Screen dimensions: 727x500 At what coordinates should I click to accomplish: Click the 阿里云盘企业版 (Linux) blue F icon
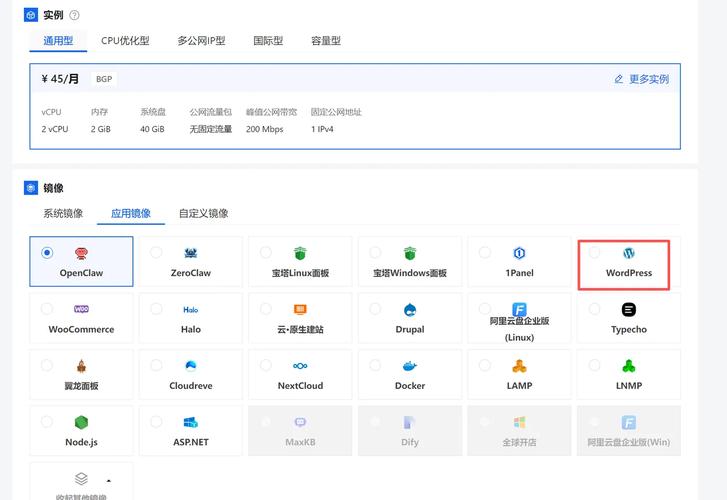click(x=519, y=309)
